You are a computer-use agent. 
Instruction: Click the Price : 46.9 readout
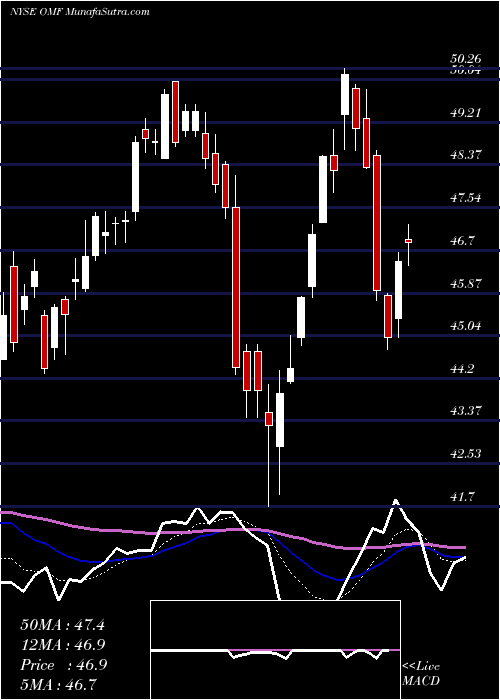tap(63, 665)
